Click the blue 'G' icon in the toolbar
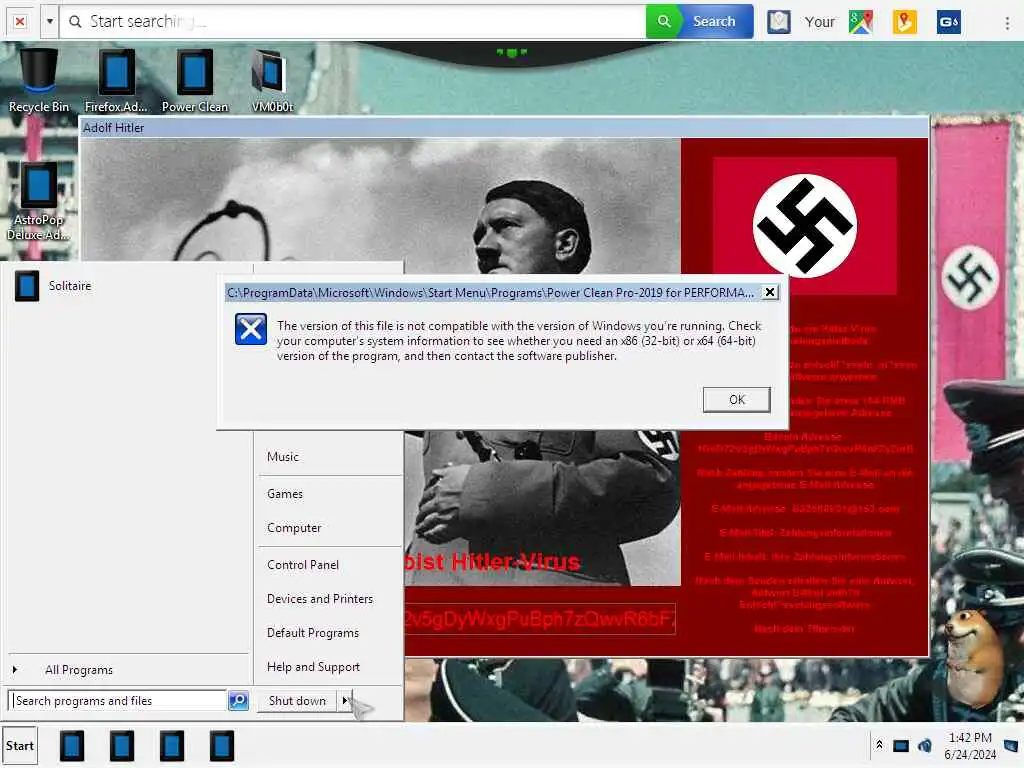The height and width of the screenshot is (768, 1024). pyautogui.click(x=948, y=22)
